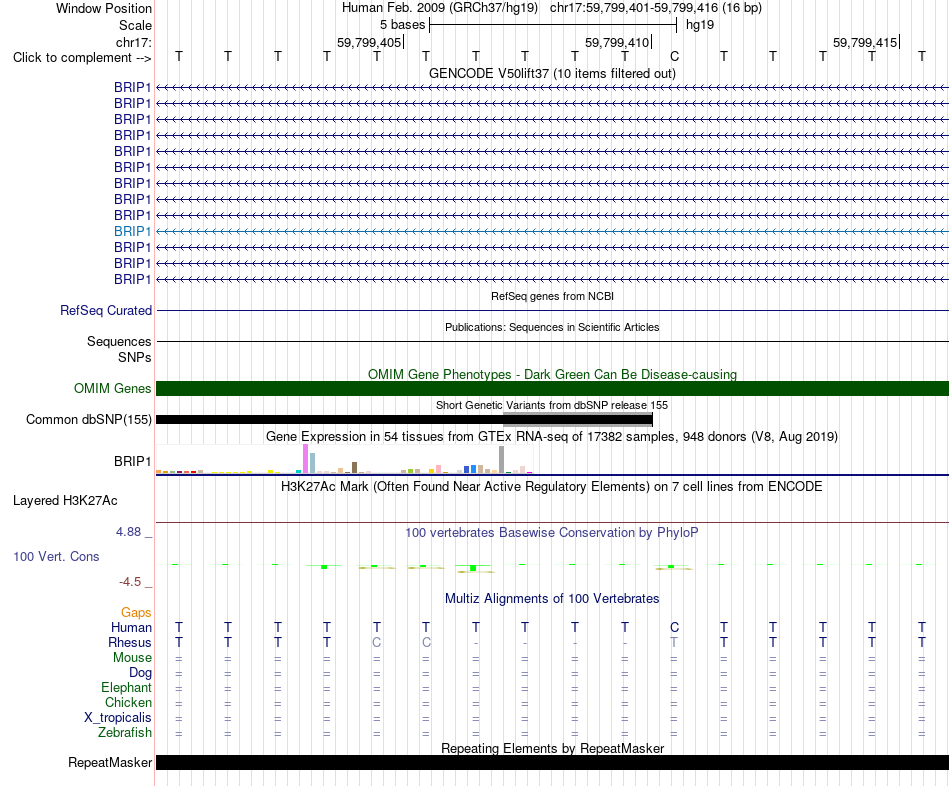Open 'Repeating Elements by RepeatMasker' title
This screenshot has width=950, height=786.
point(552,748)
